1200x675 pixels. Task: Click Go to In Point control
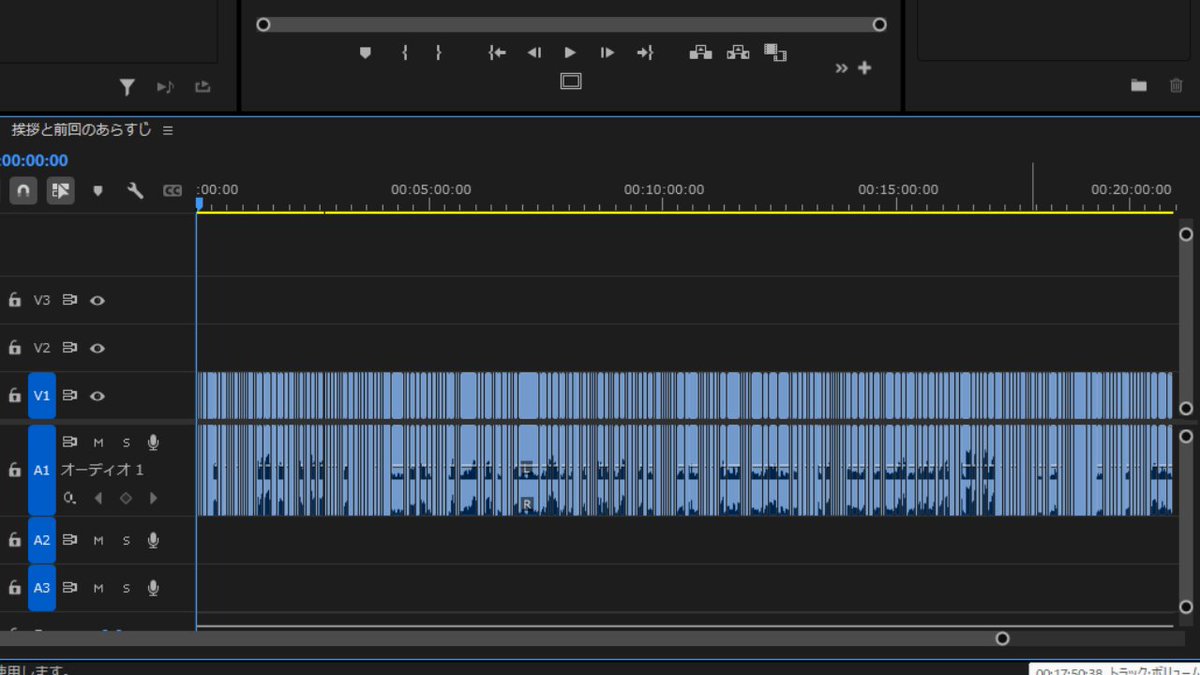497,52
